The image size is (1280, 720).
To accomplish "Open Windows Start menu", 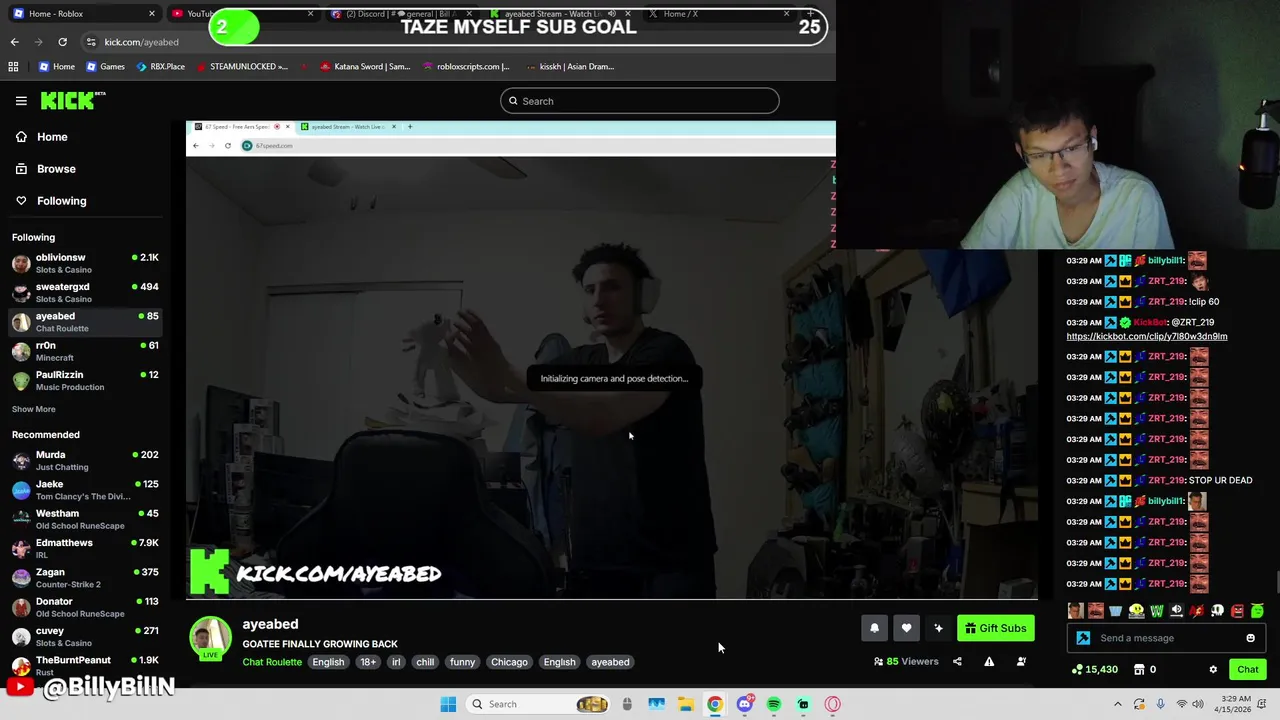I will click(x=448, y=704).
